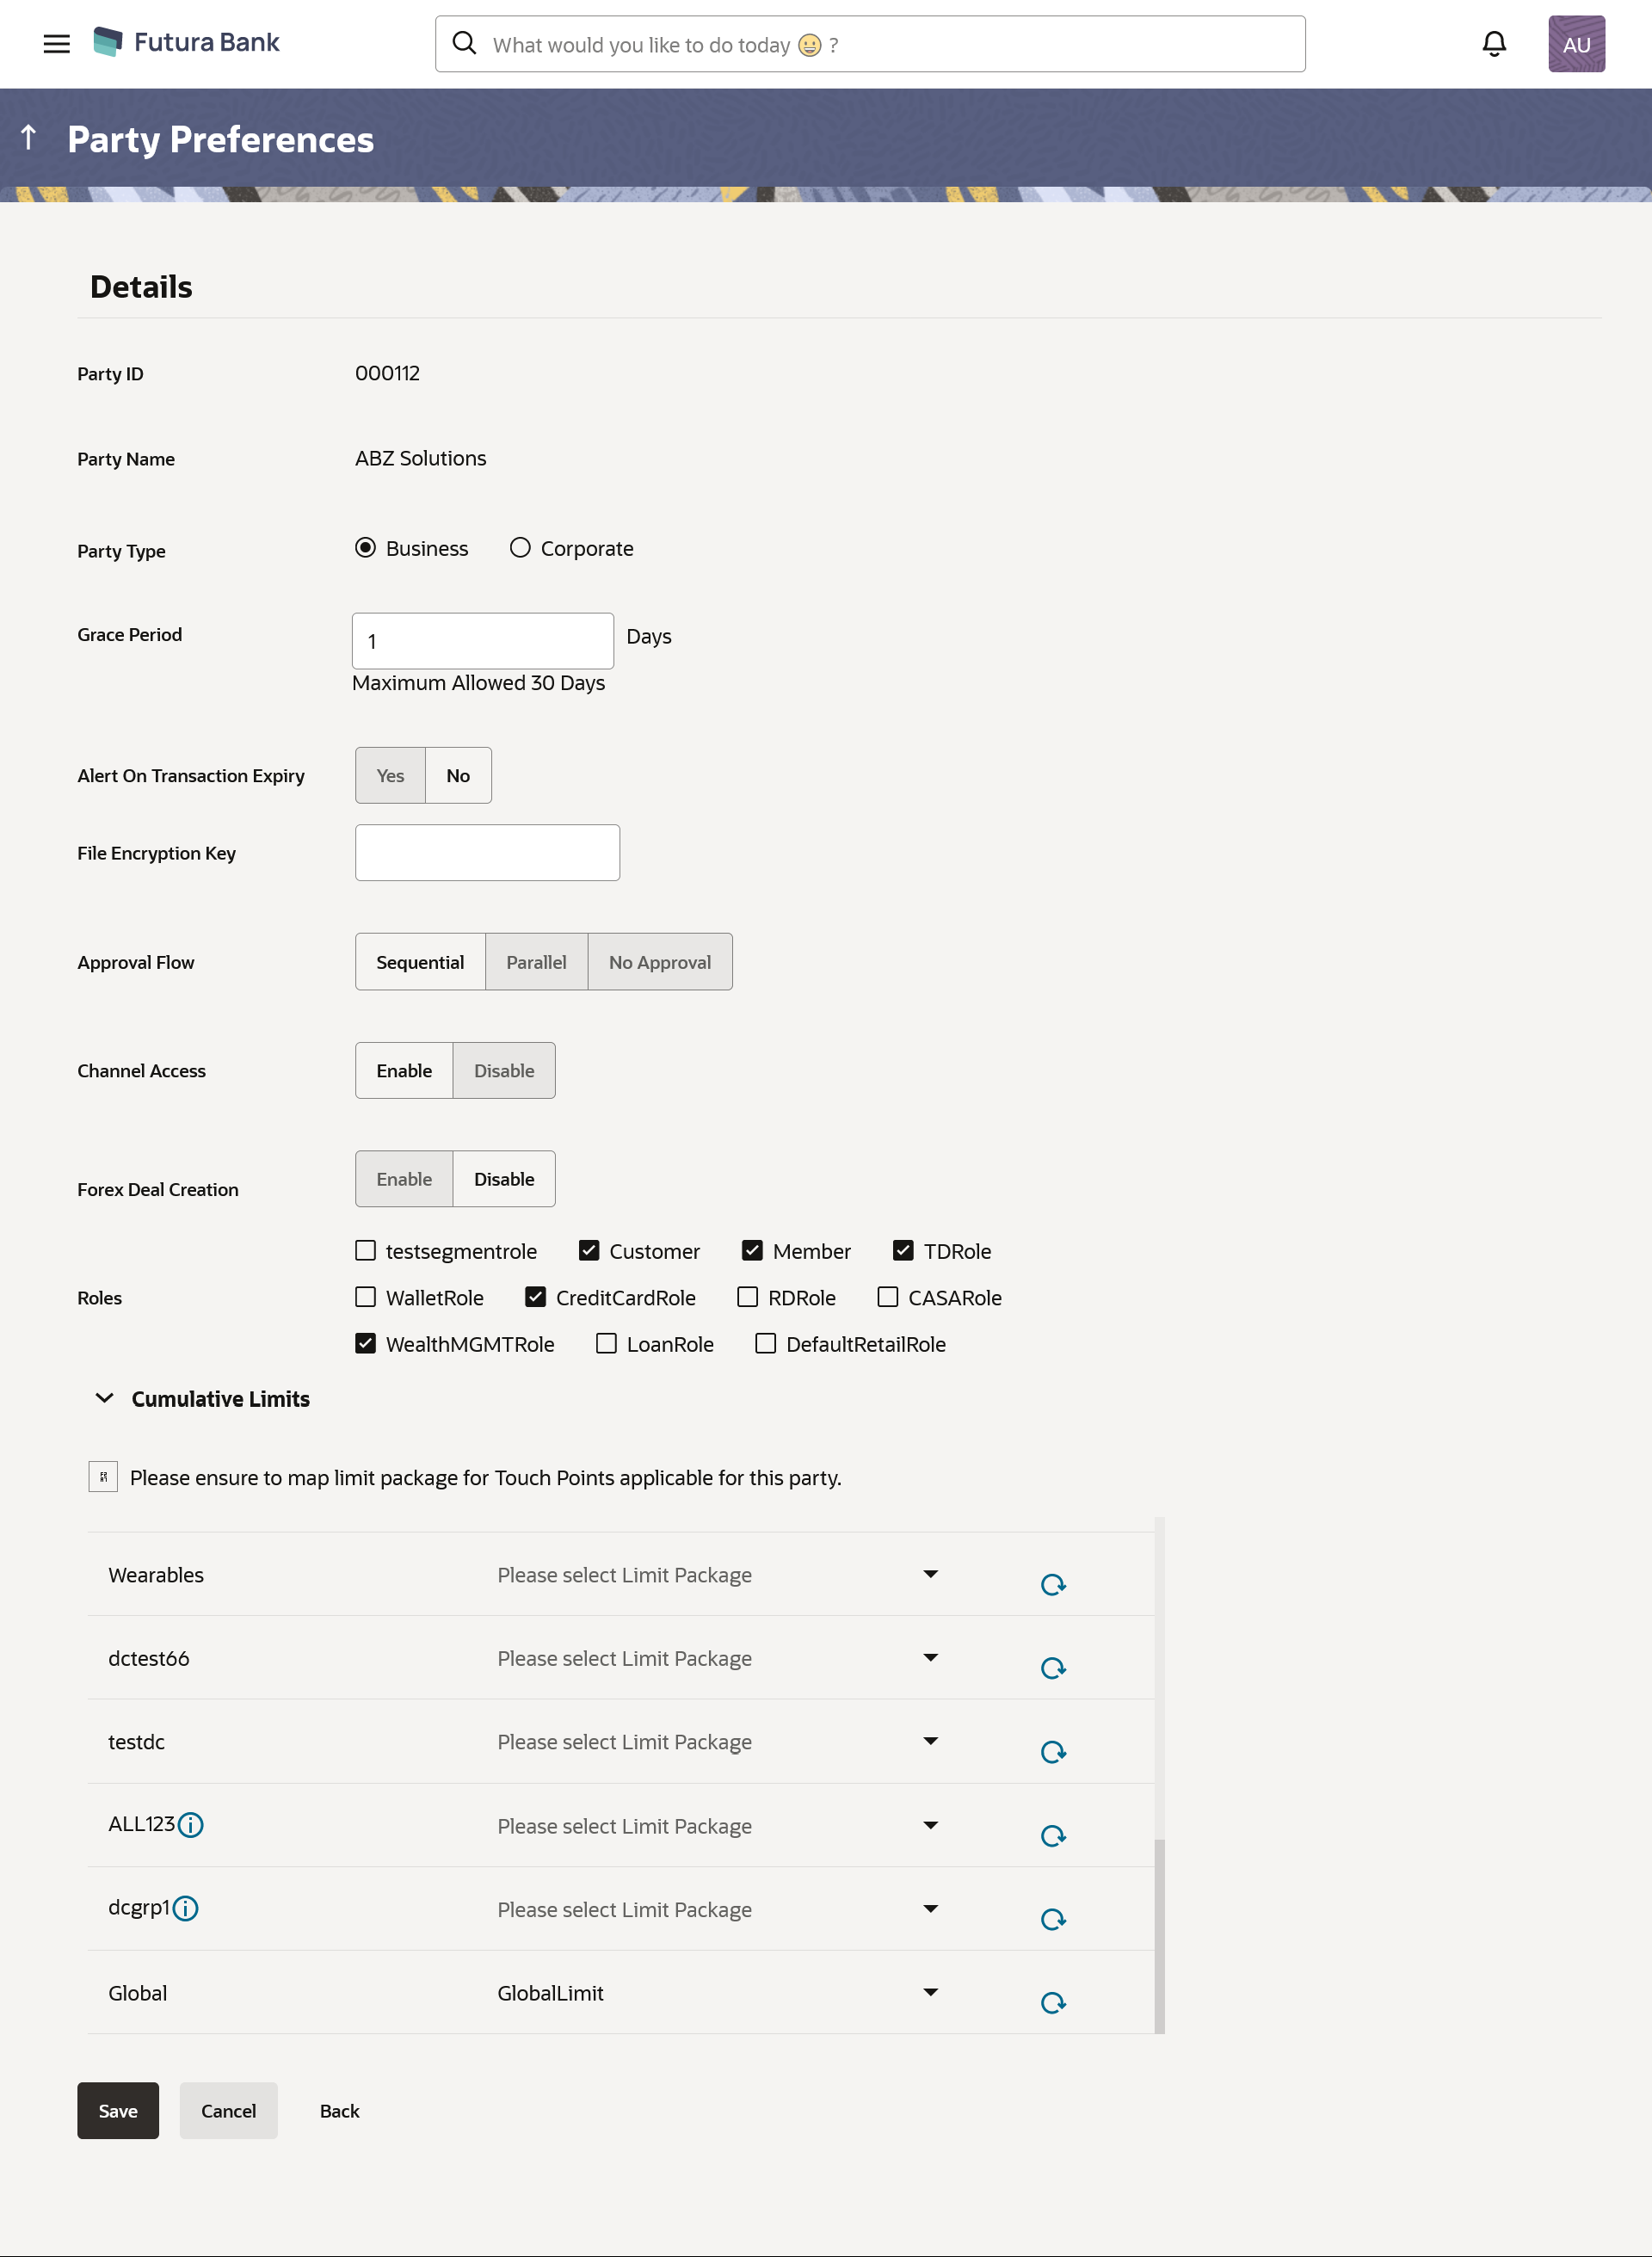This screenshot has height=2257, width=1652.
Task: Set Channel Access to Disable
Action: pos(504,1070)
